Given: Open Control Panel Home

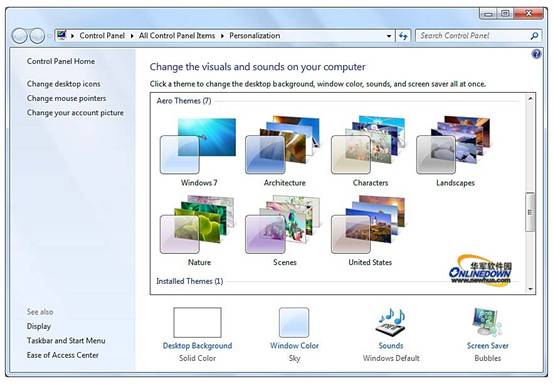Looking at the screenshot, I should (x=61, y=61).
